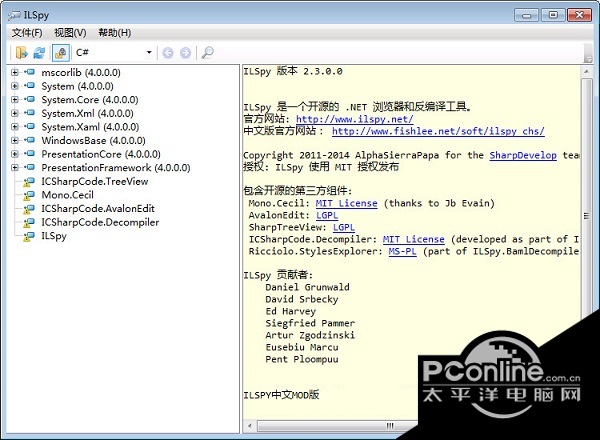
Task: Click the mscorlib assembly icon
Action: (29, 72)
